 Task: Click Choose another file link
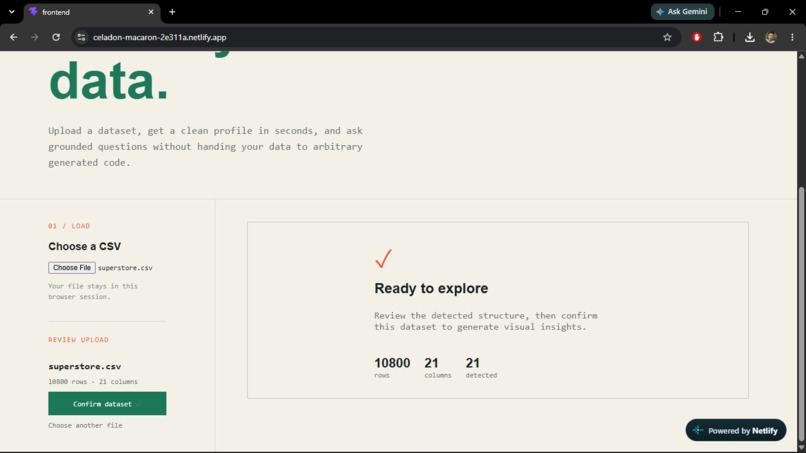coord(85,425)
